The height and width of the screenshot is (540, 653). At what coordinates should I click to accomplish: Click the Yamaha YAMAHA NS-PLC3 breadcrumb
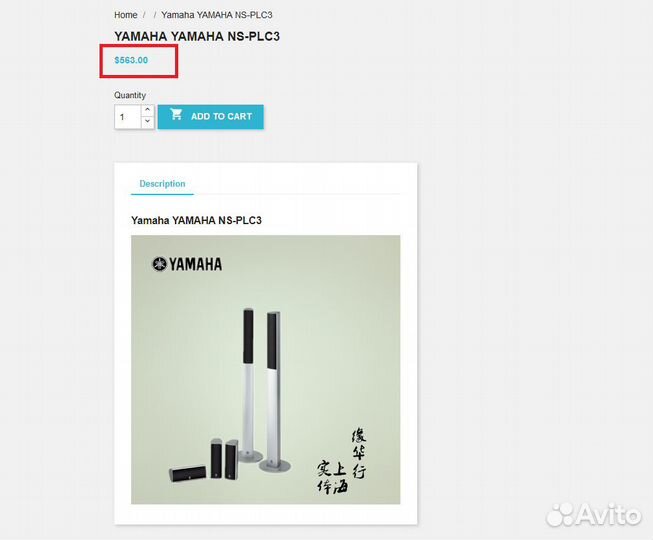[217, 15]
